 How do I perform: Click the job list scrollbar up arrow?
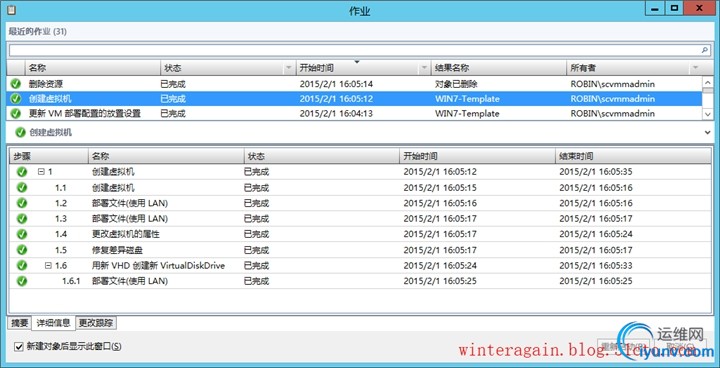[x=707, y=83]
